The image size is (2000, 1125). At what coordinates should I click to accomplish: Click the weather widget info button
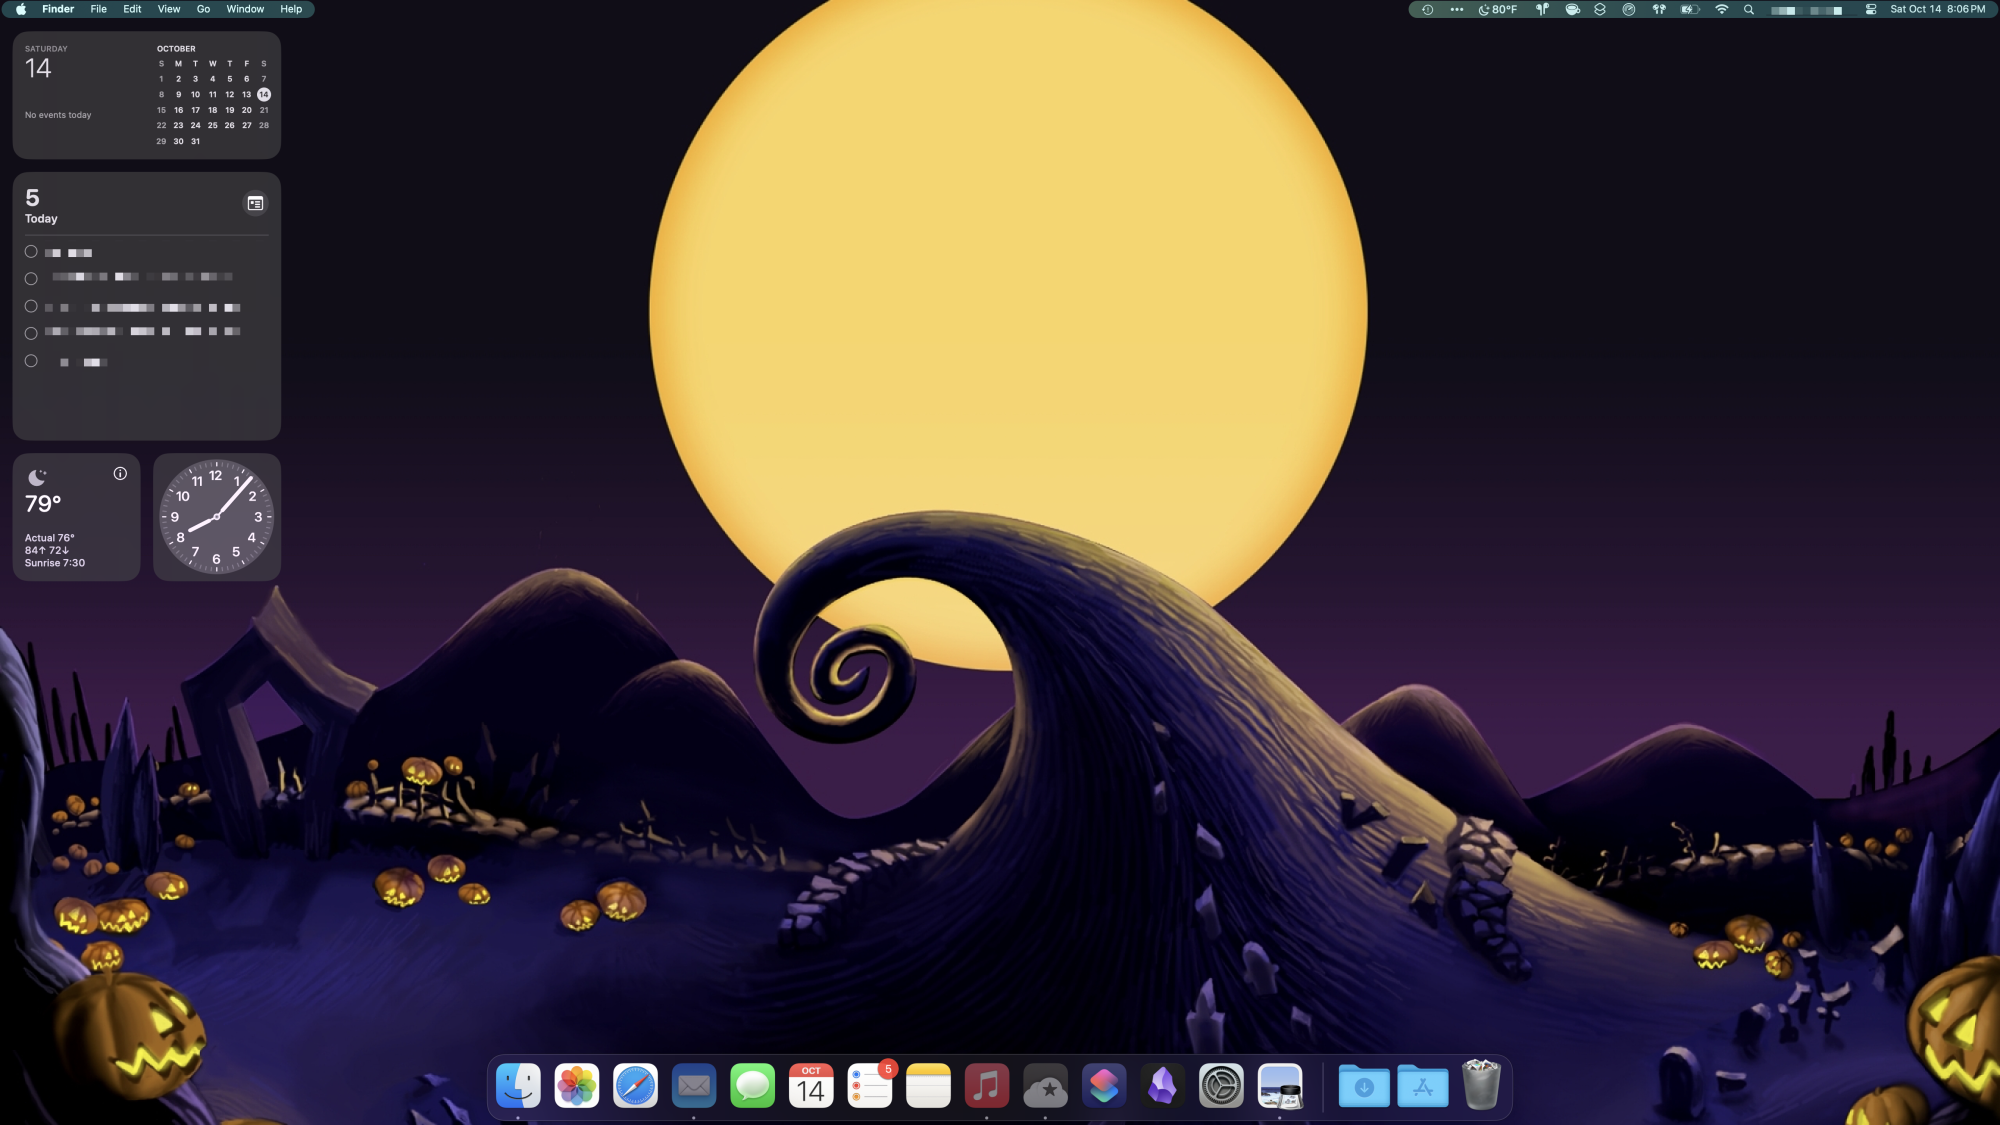click(x=120, y=474)
